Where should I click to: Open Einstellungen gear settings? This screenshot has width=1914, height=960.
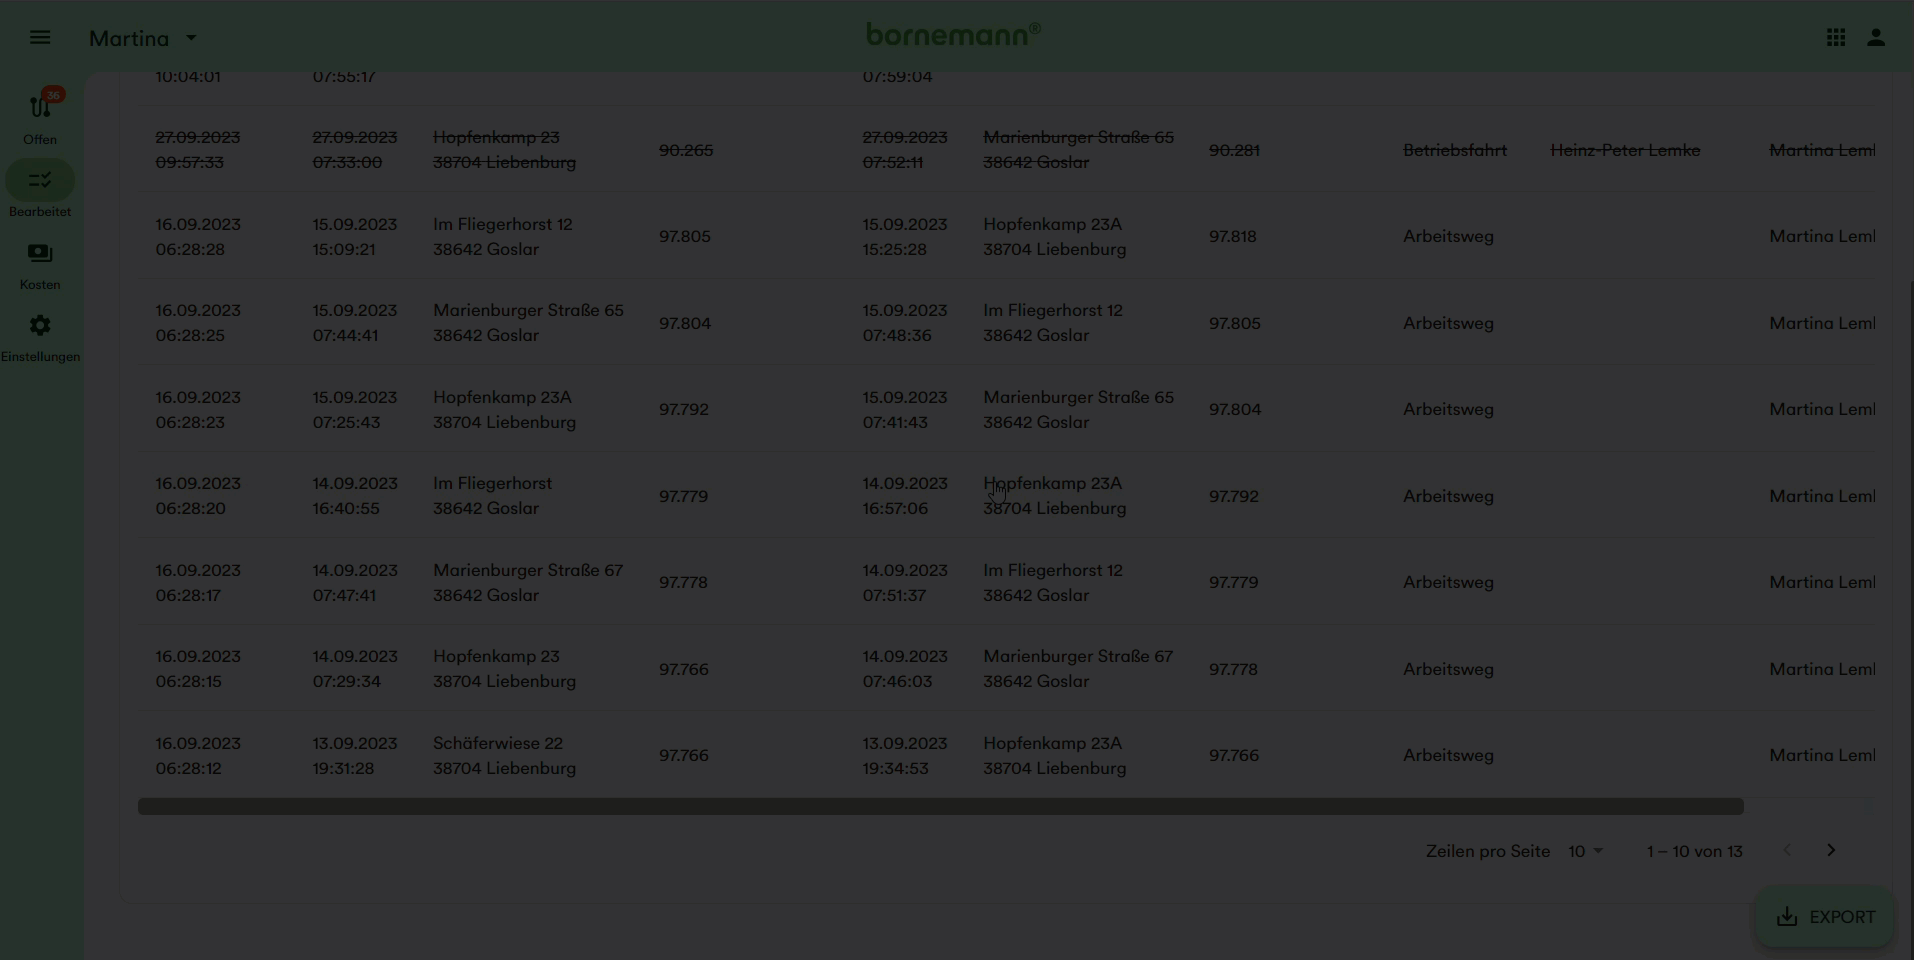(x=40, y=336)
